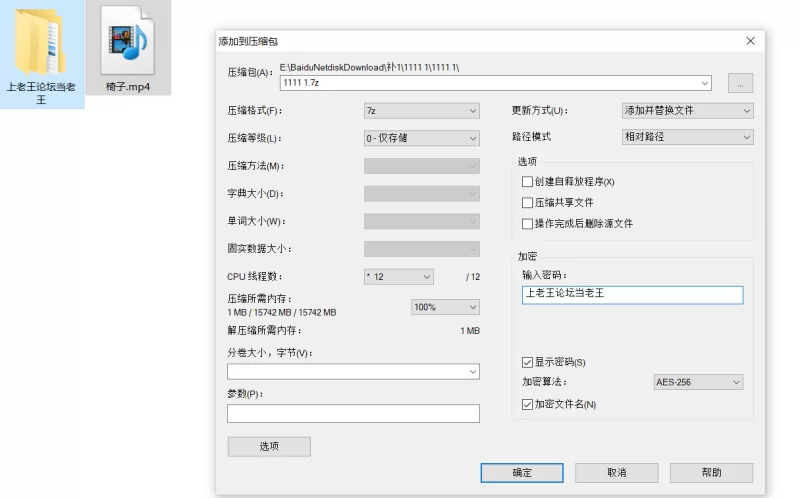Select the 椅子.mp4 video file icon
Image resolution: width=800 pixels, height=498 pixels.
pyautogui.click(x=128, y=41)
